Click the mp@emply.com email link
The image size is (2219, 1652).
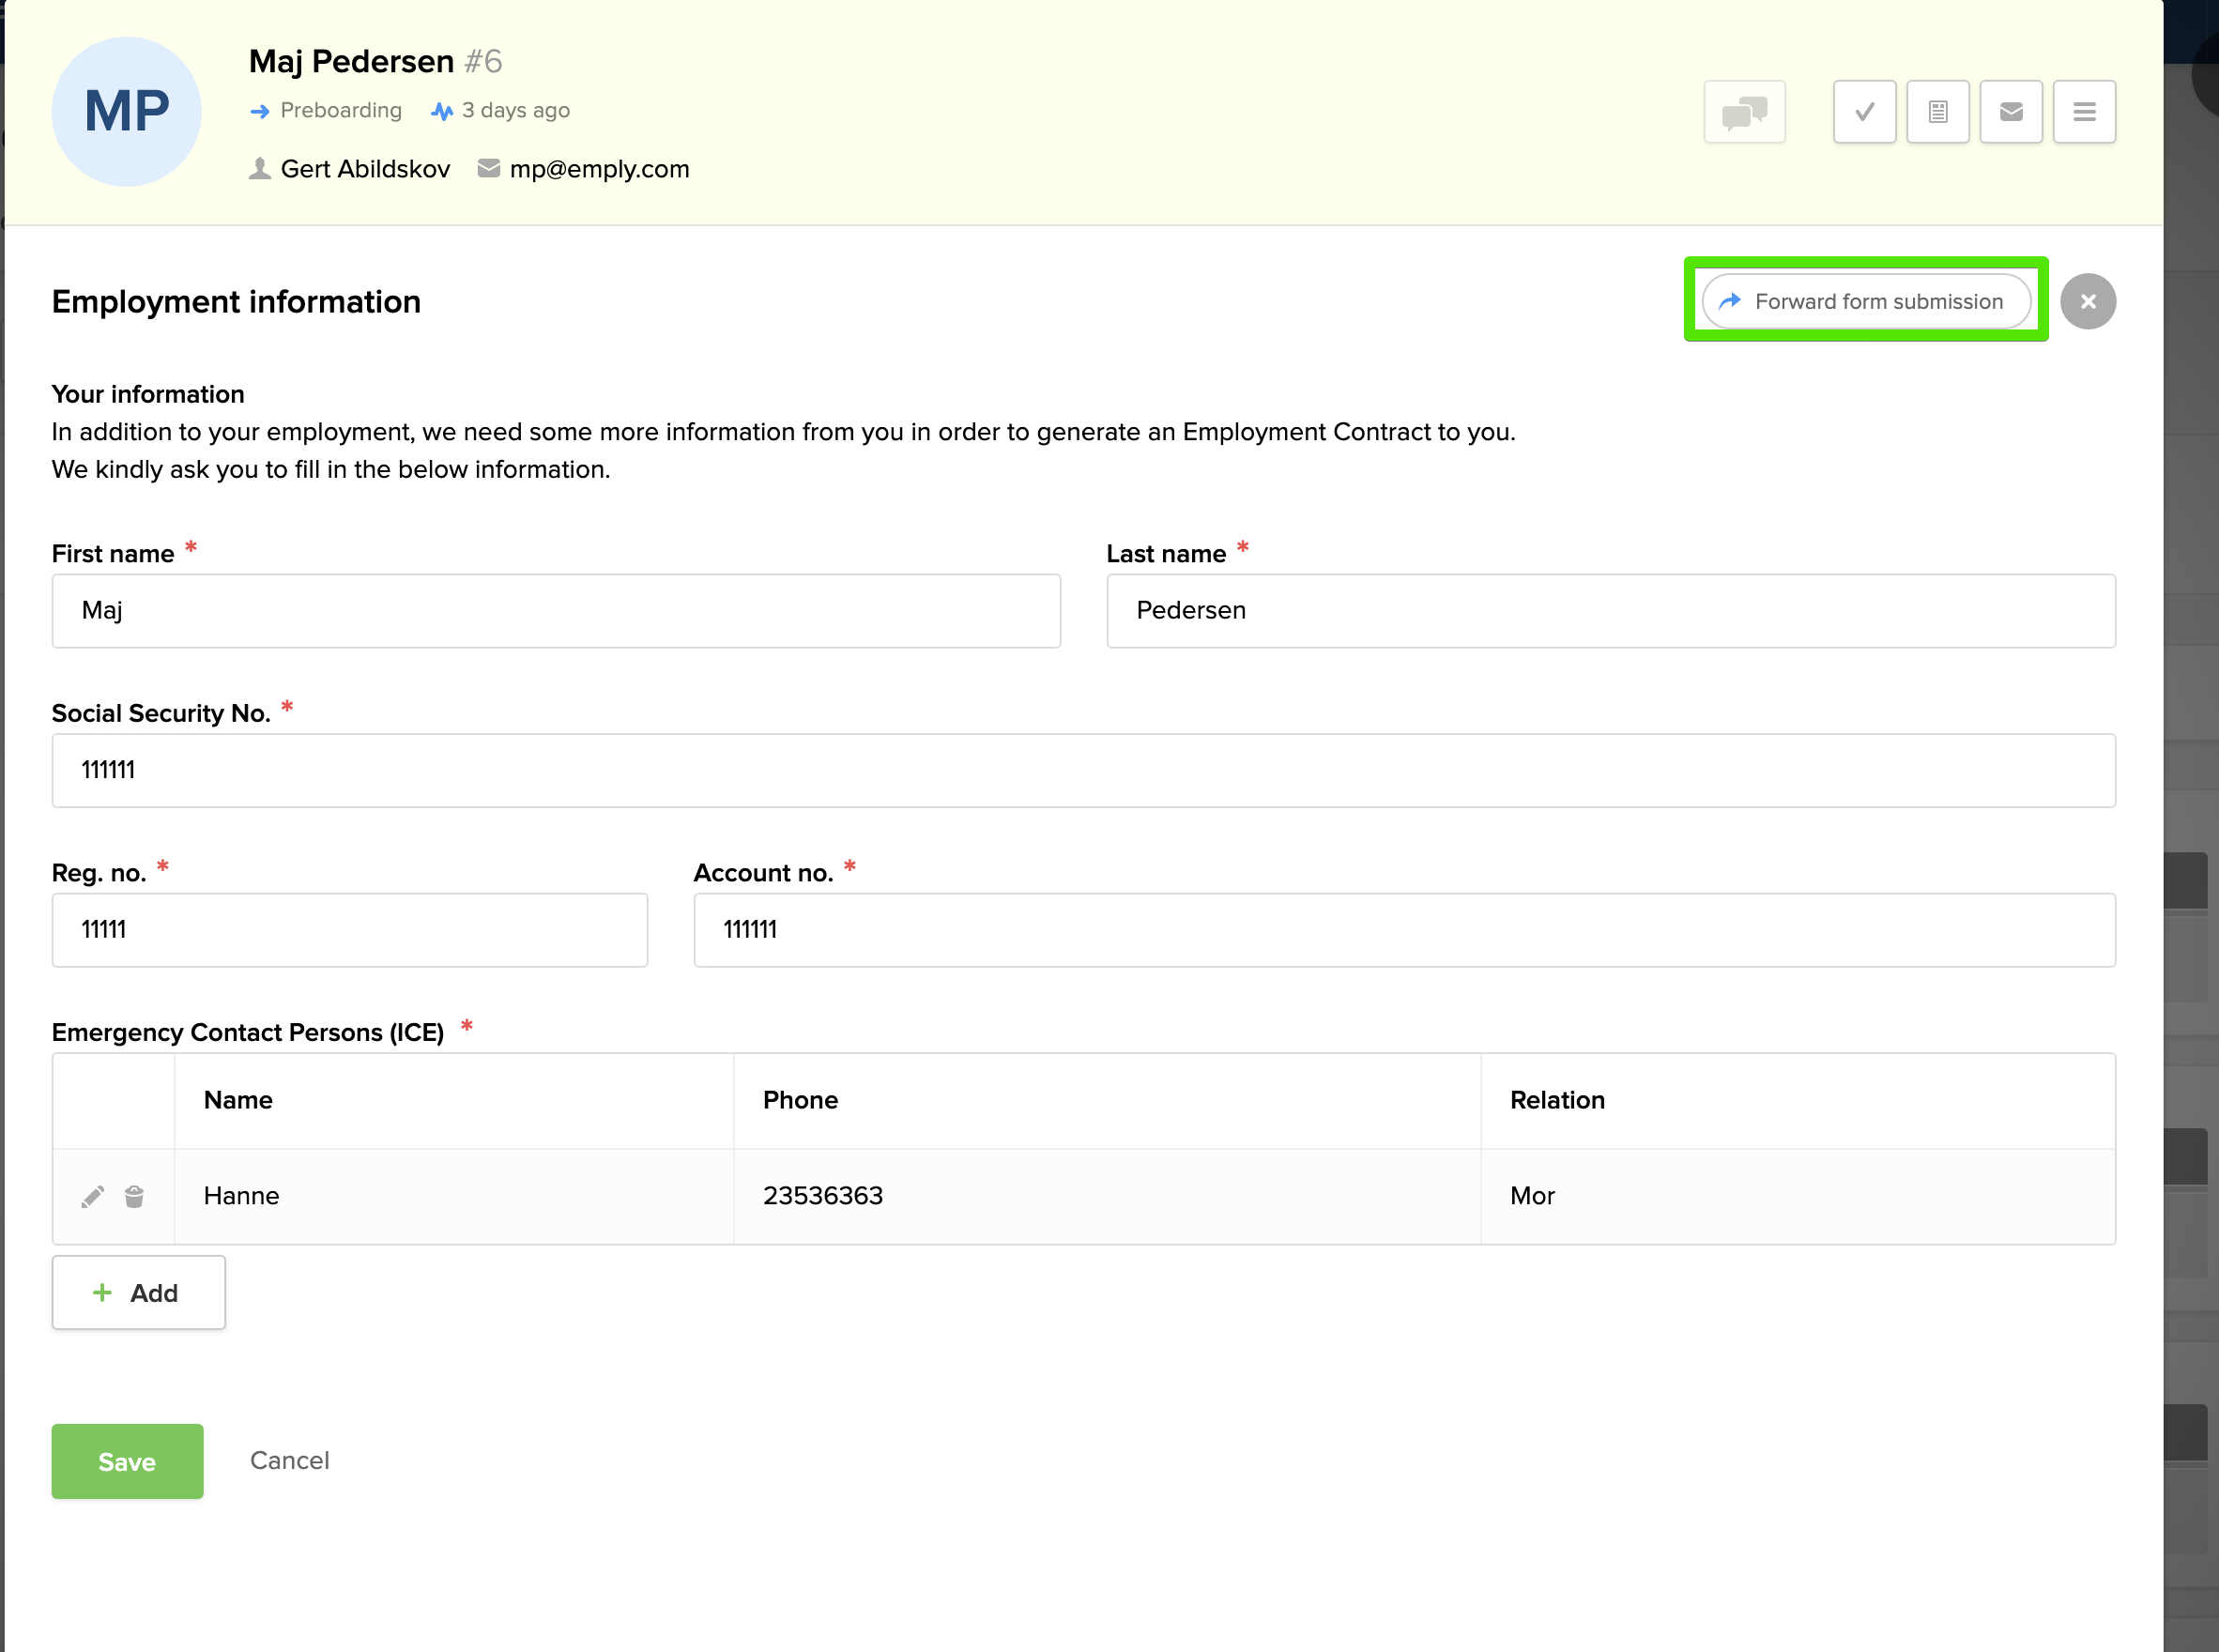pos(599,169)
